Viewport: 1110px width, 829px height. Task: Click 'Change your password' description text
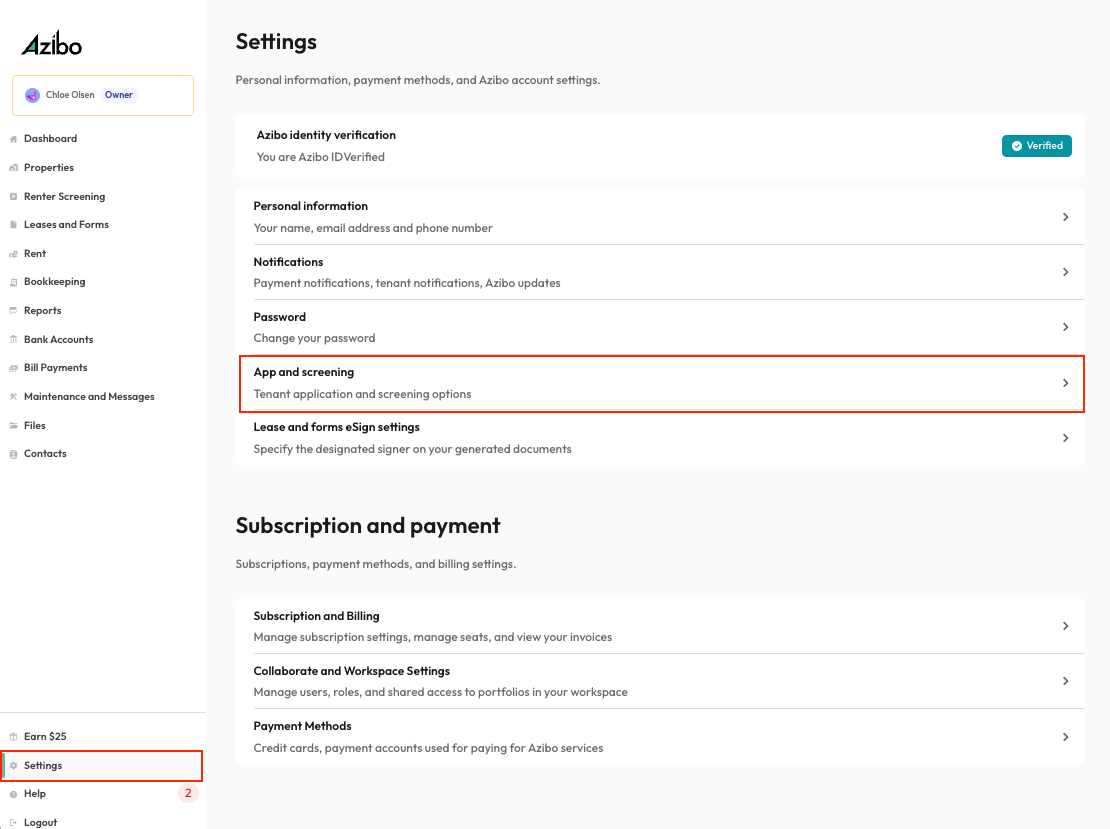314,338
